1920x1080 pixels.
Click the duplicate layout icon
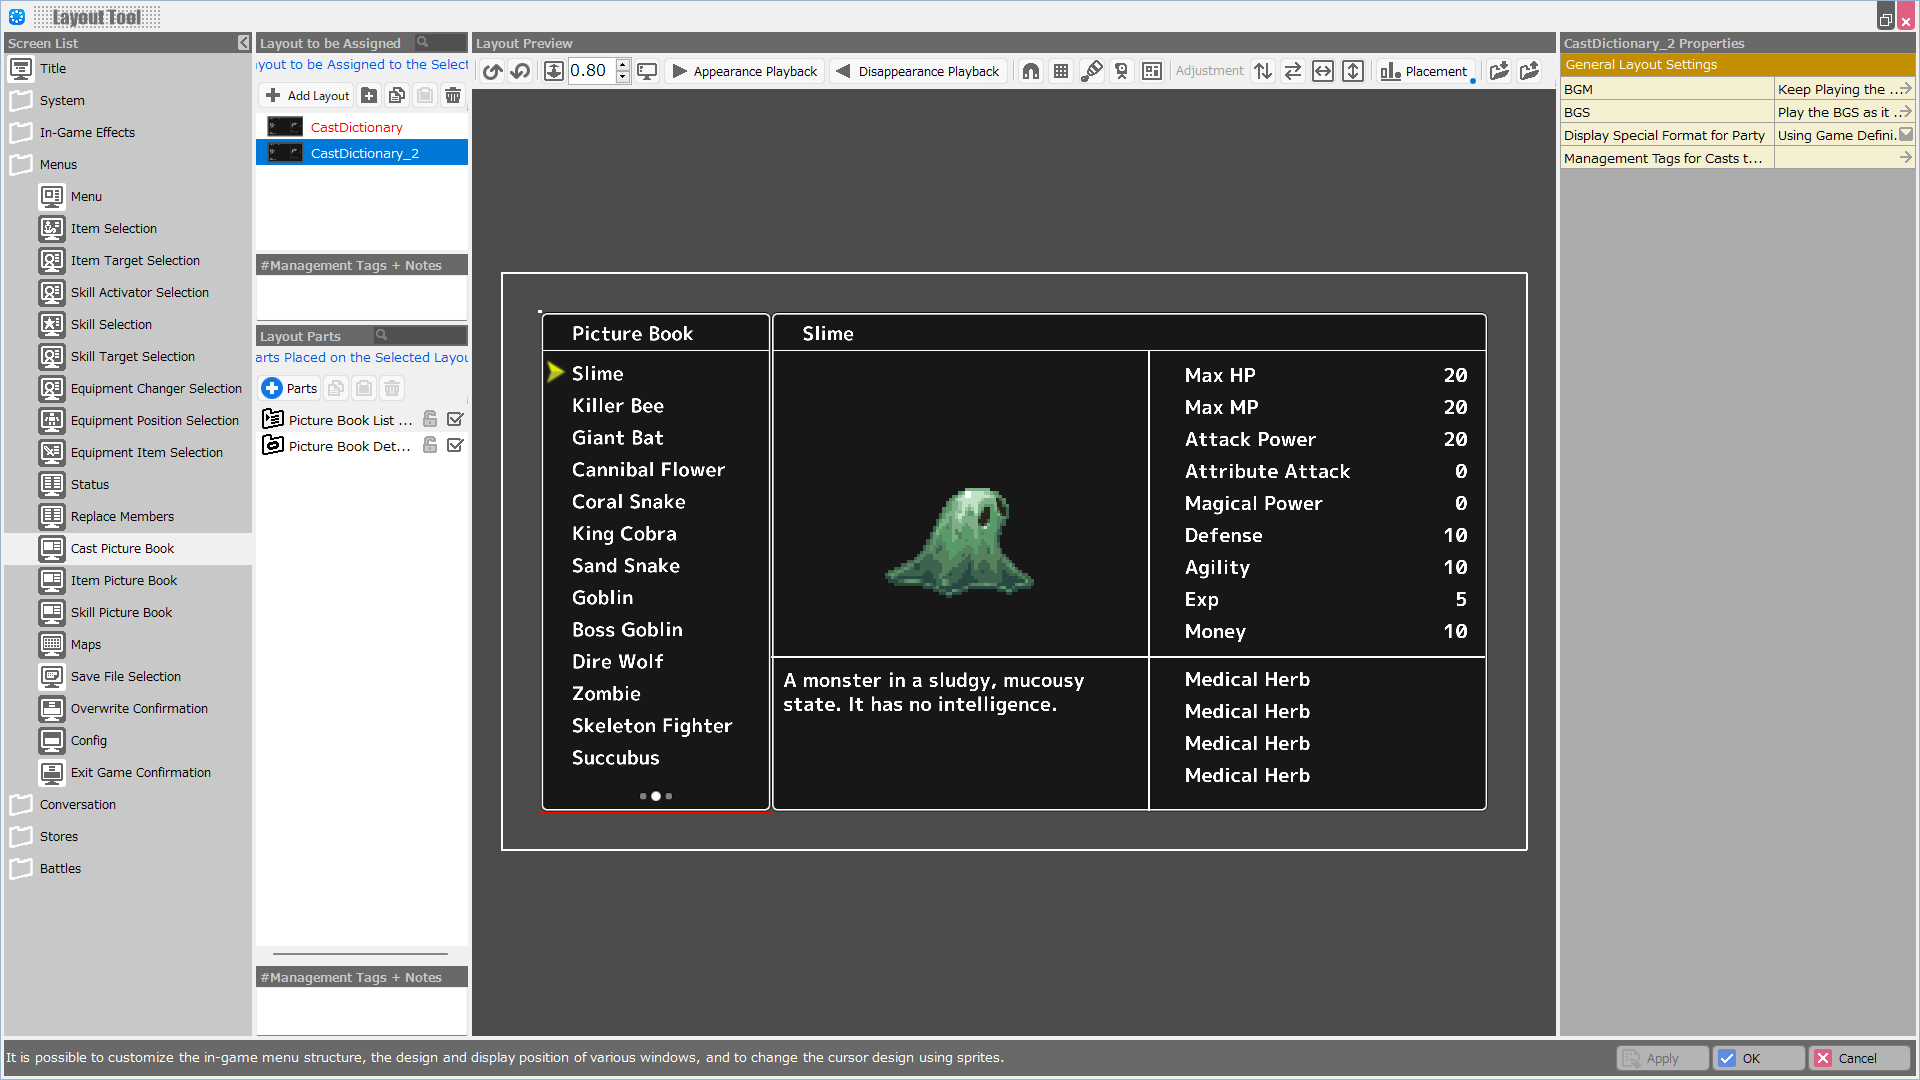point(397,95)
